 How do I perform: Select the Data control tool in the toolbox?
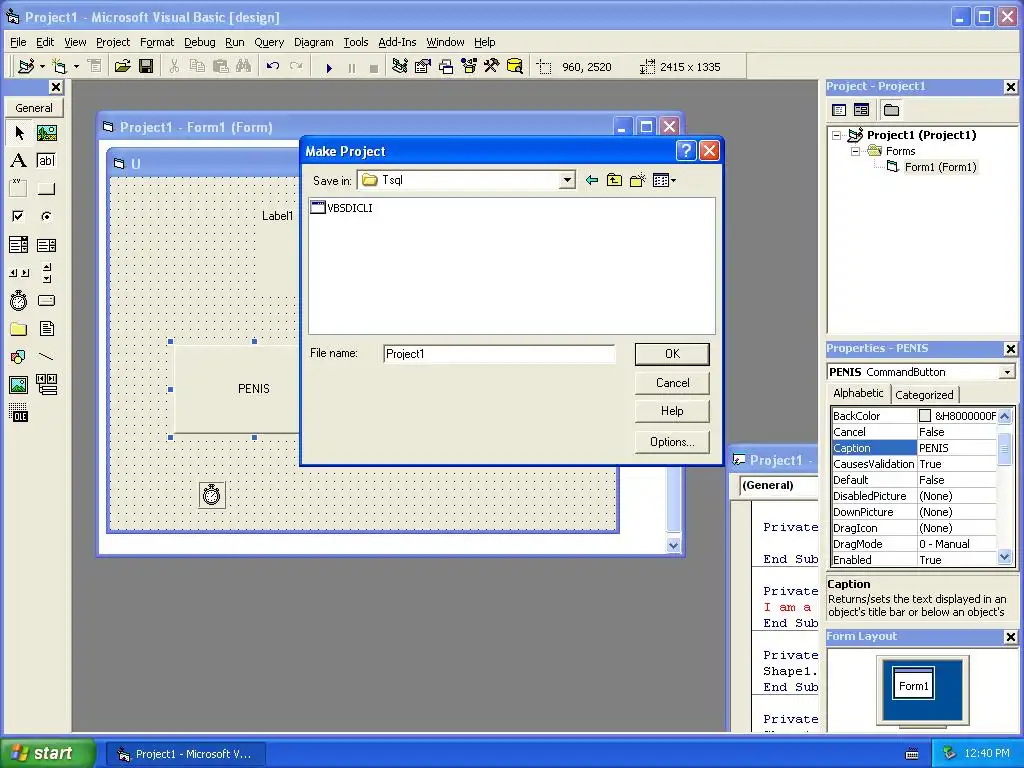(46, 385)
